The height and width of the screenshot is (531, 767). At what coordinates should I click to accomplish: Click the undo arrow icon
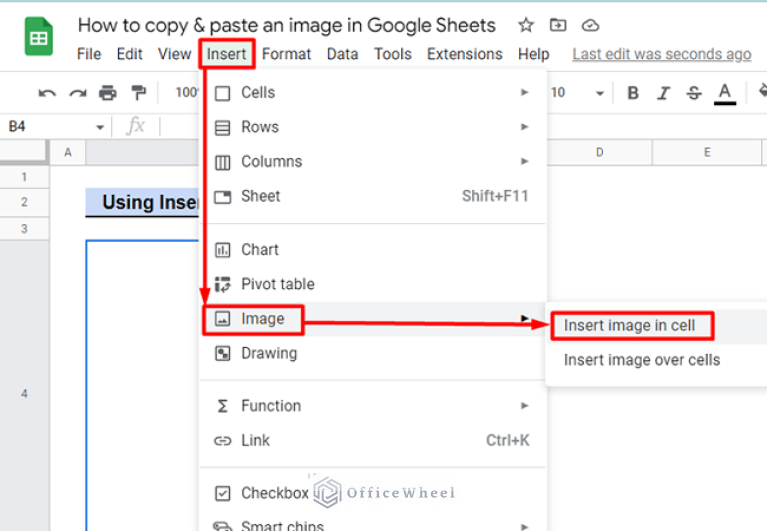click(x=47, y=93)
